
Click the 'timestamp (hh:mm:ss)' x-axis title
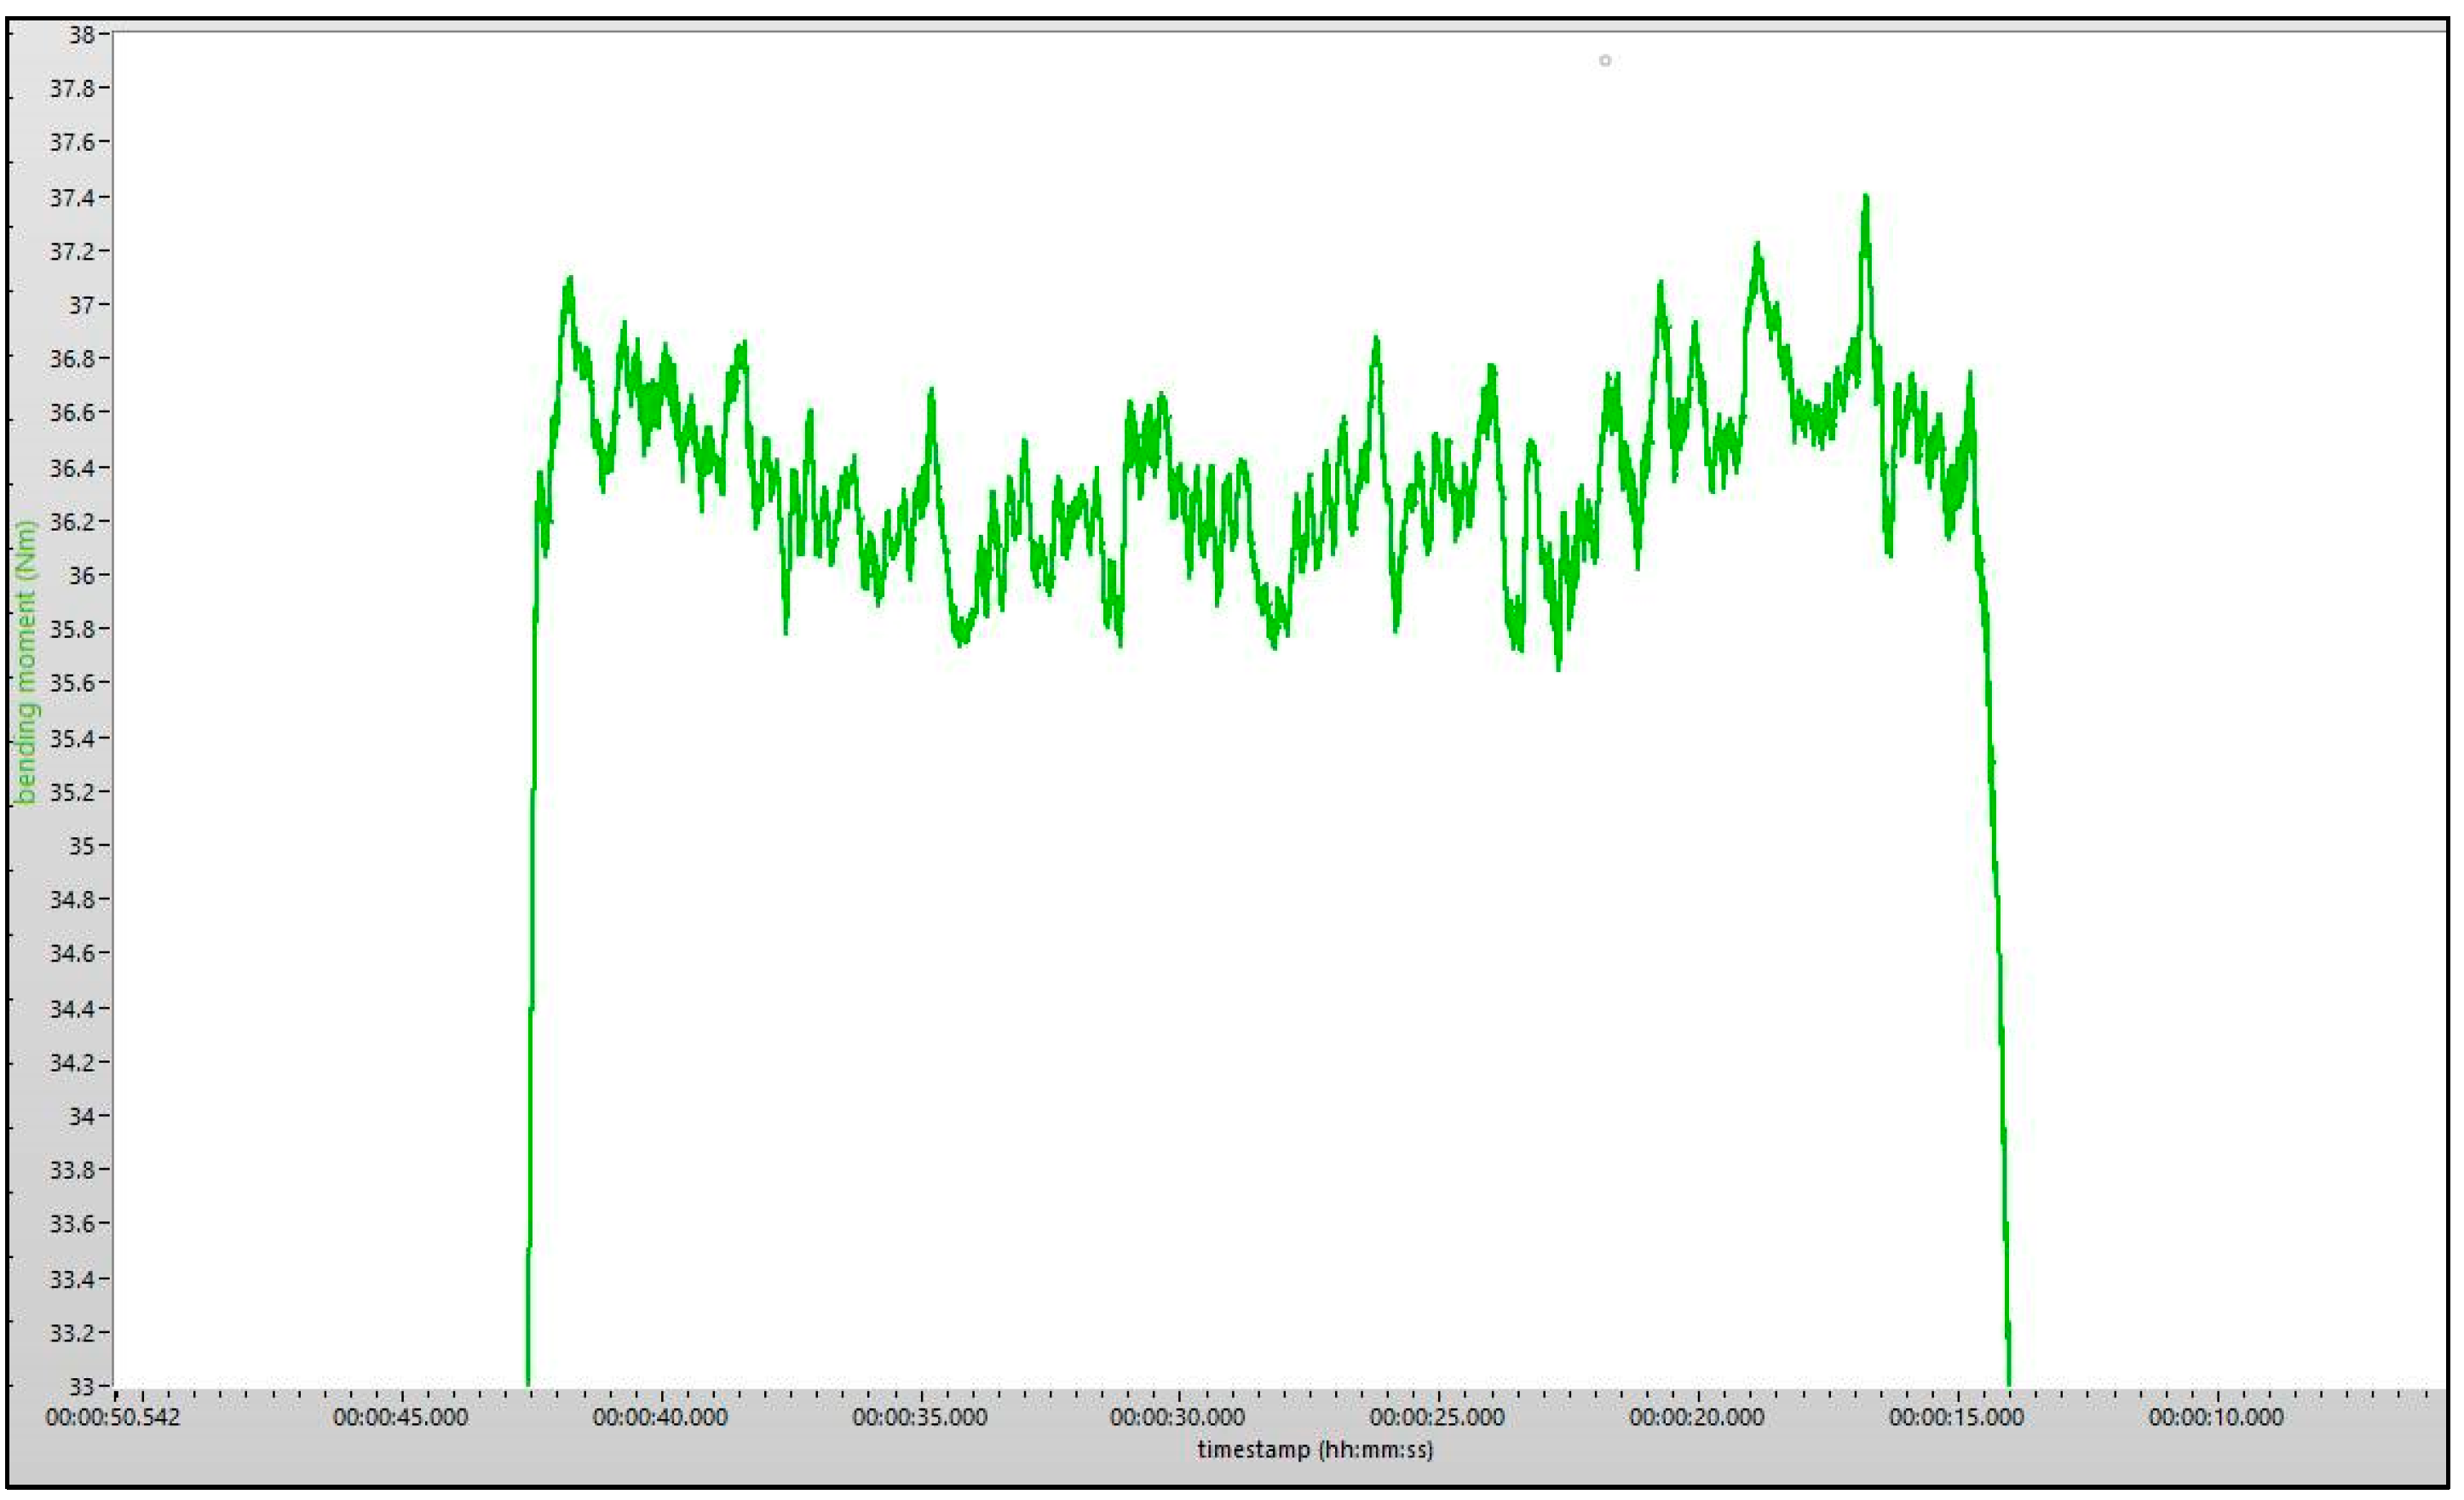[1315, 1449]
